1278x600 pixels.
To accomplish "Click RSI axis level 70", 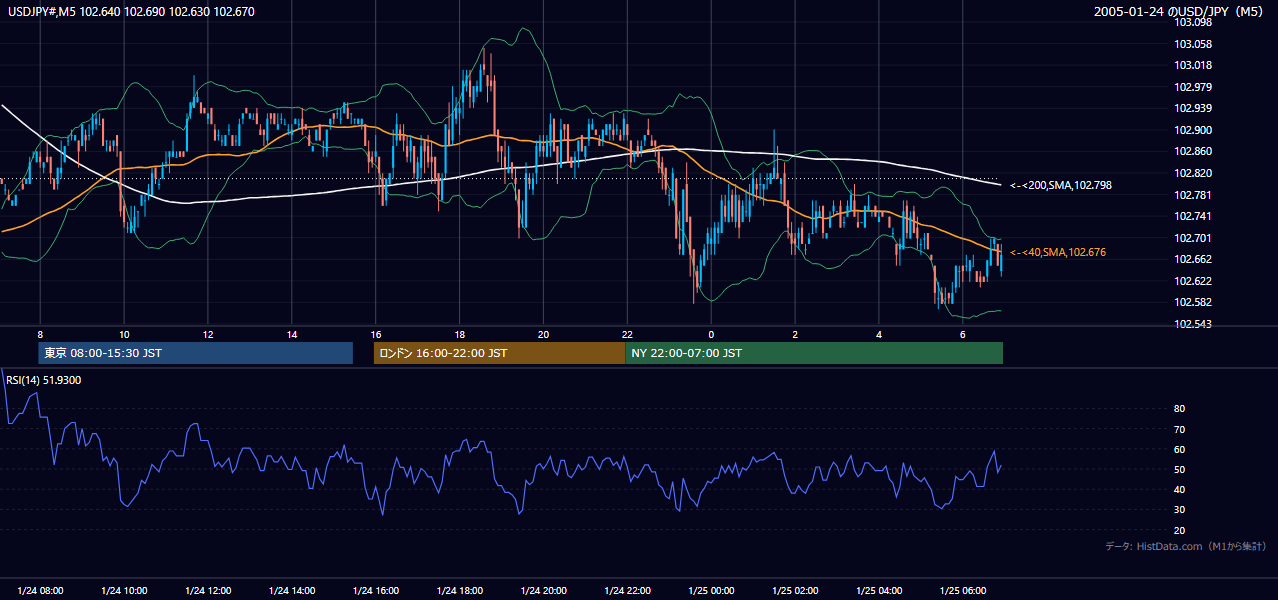I will coord(1179,429).
